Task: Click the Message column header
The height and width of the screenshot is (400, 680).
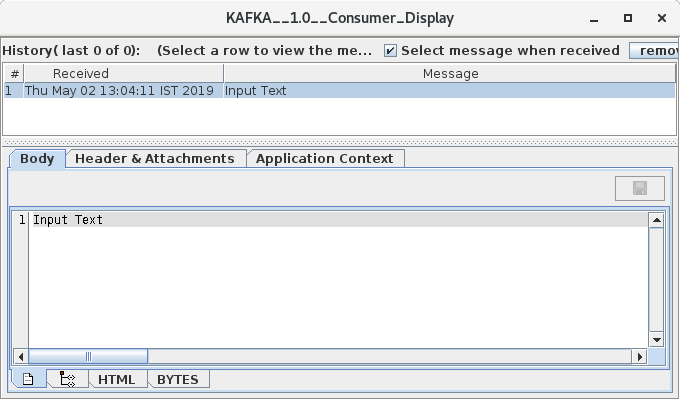Action: [450, 73]
